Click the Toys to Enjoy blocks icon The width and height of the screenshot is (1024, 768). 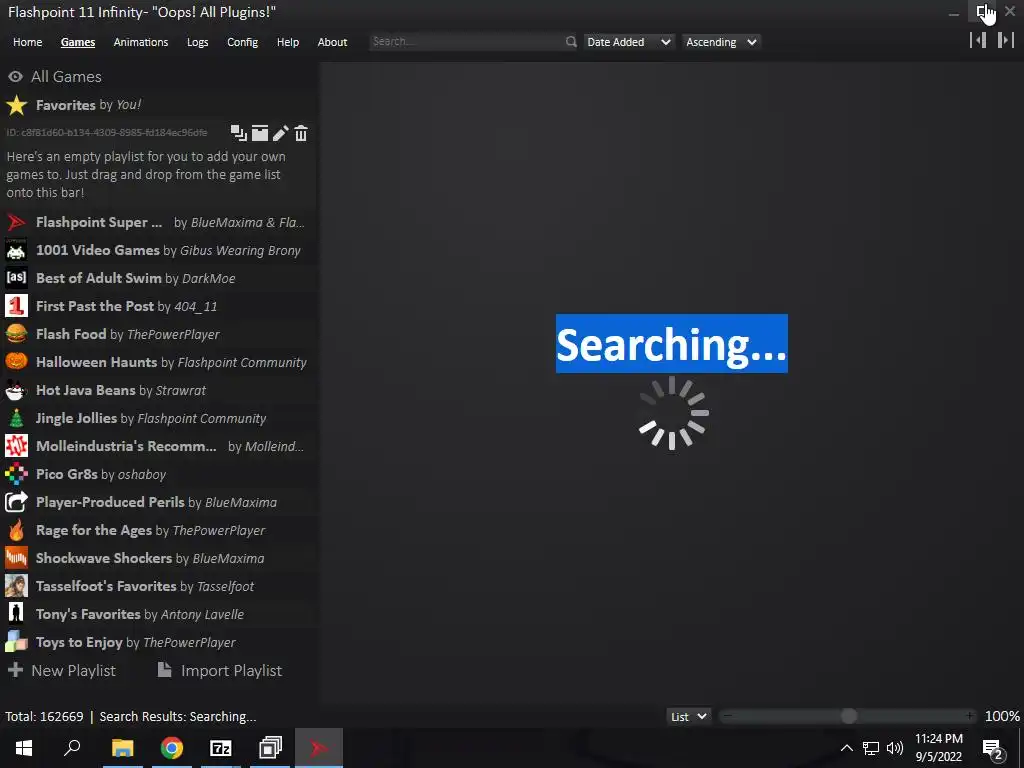point(16,642)
